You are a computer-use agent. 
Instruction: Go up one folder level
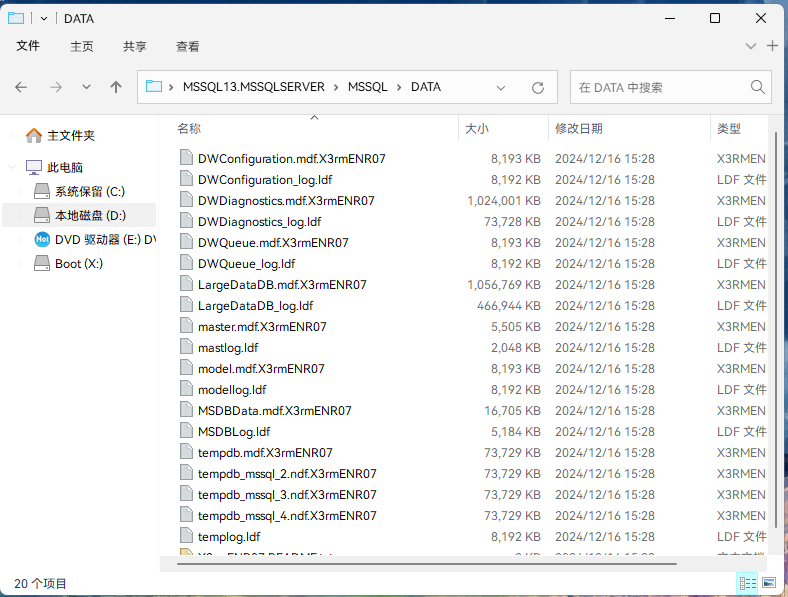[116, 87]
